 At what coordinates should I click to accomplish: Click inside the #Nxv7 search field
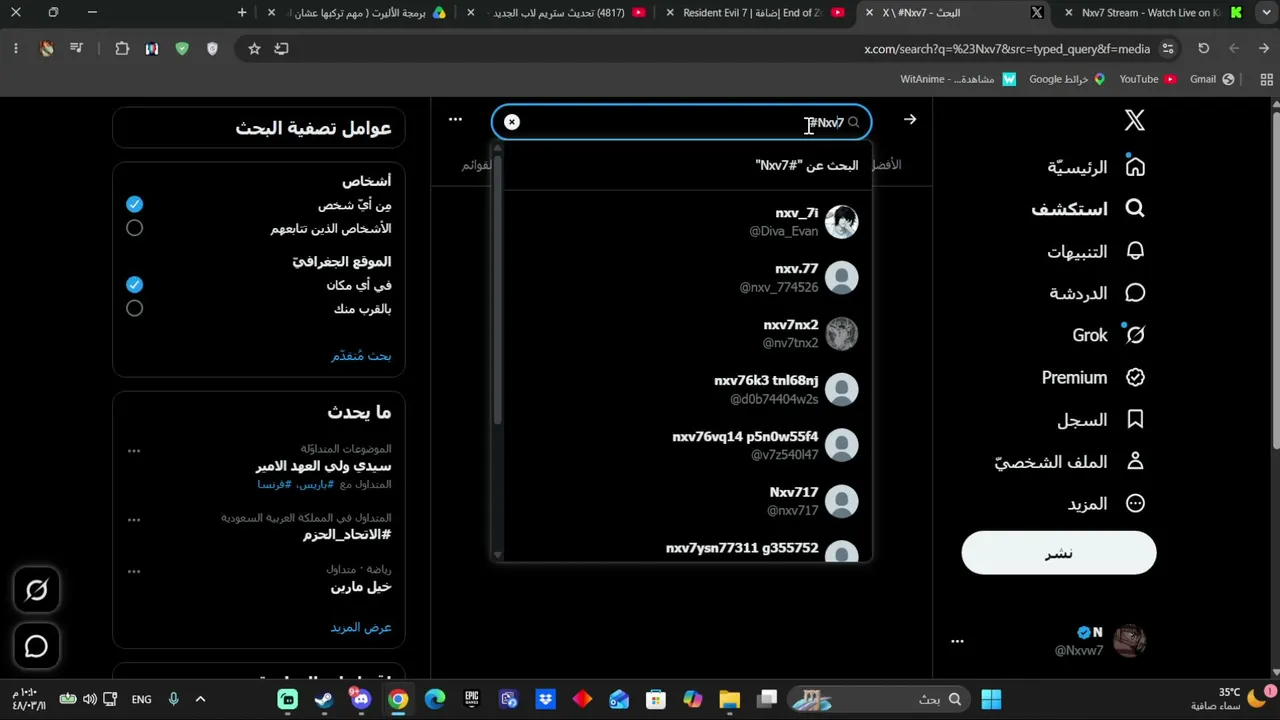tap(681, 122)
